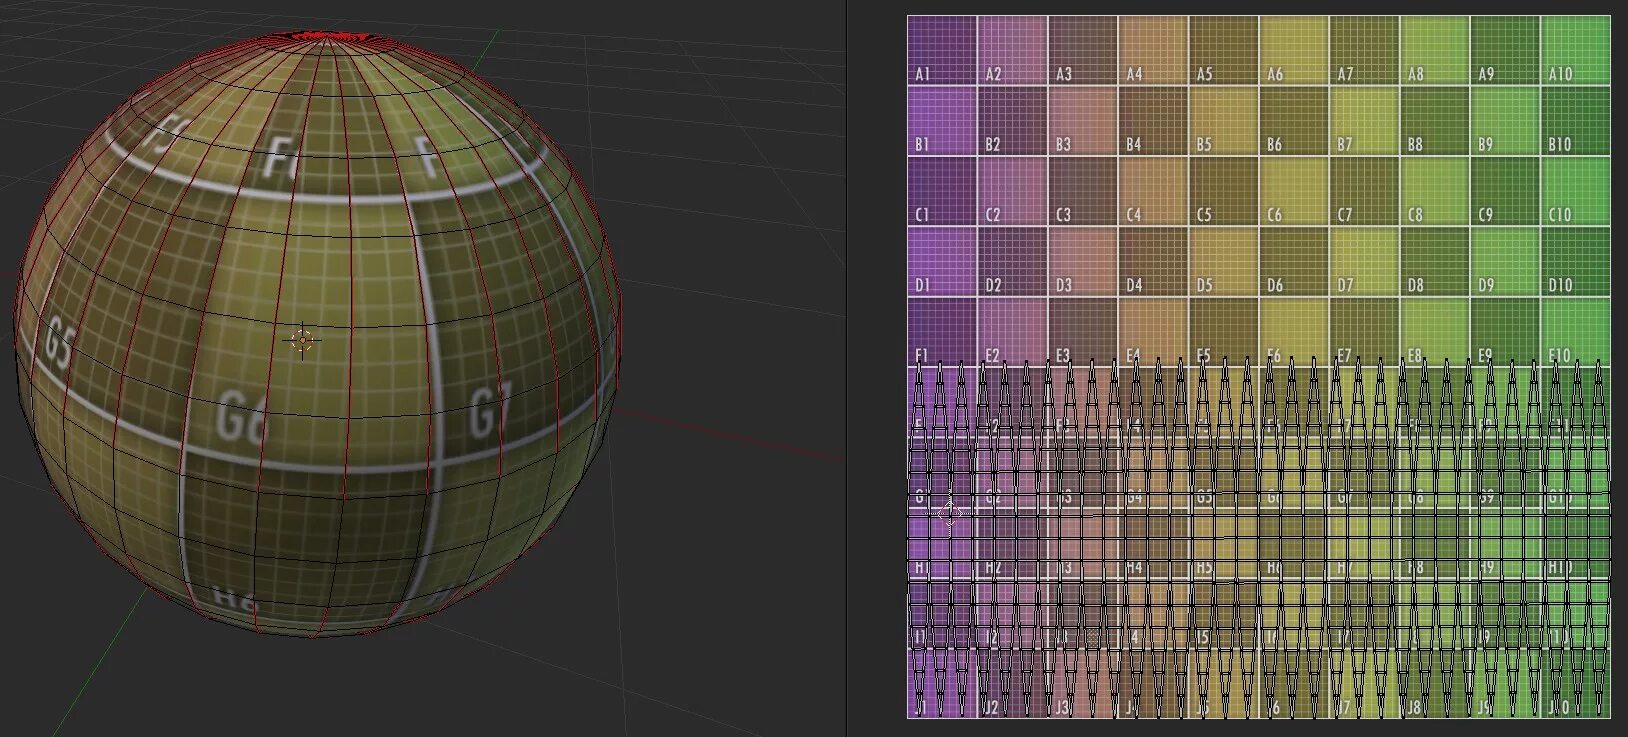The width and height of the screenshot is (1628, 737).
Task: Click the A7 tile in UV grid
Action: [x=1364, y=50]
